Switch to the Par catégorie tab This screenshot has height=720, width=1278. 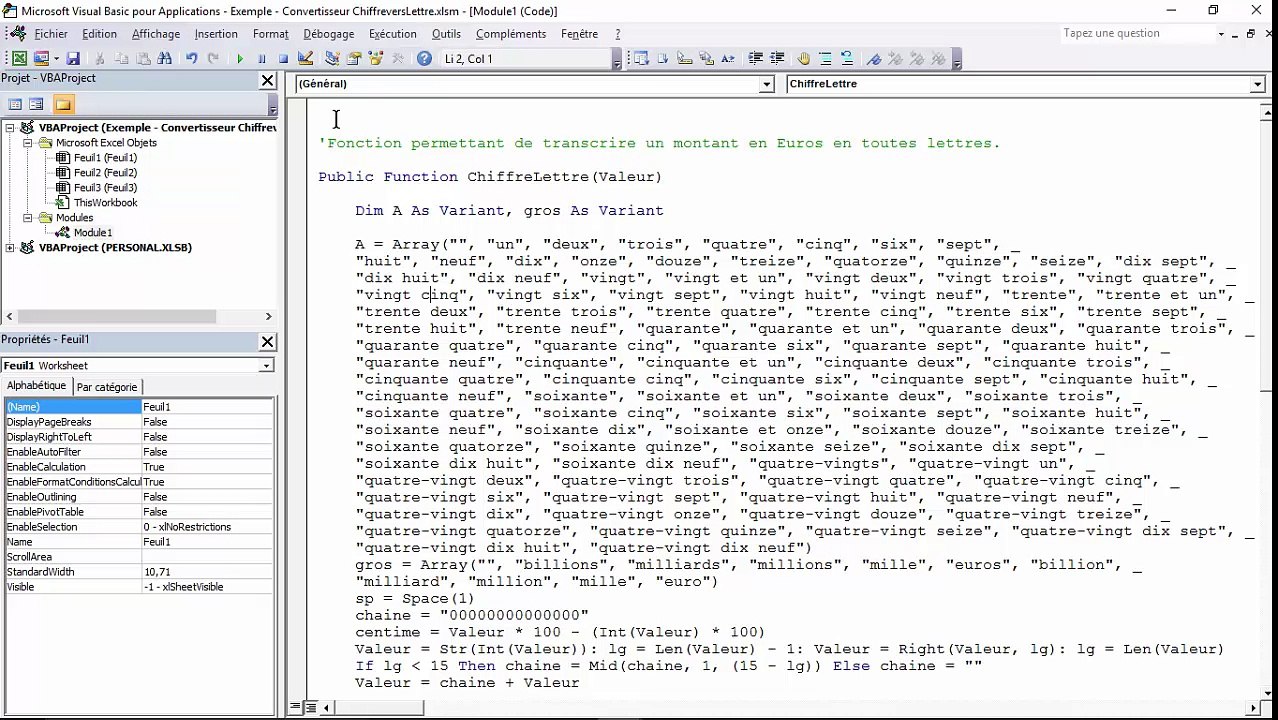[107, 387]
